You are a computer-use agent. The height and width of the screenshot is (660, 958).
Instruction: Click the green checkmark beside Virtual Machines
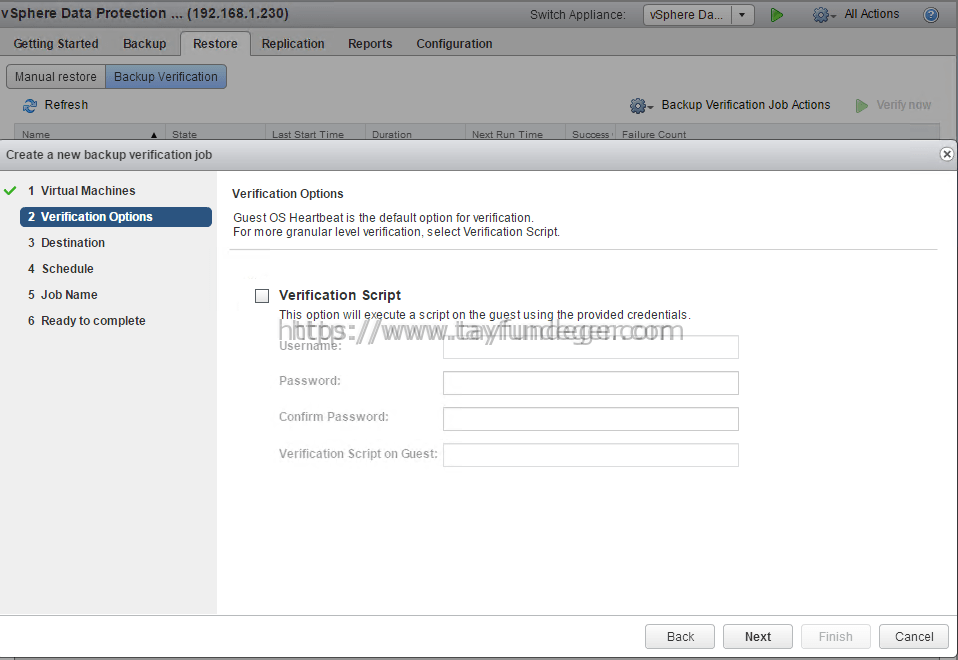10,191
